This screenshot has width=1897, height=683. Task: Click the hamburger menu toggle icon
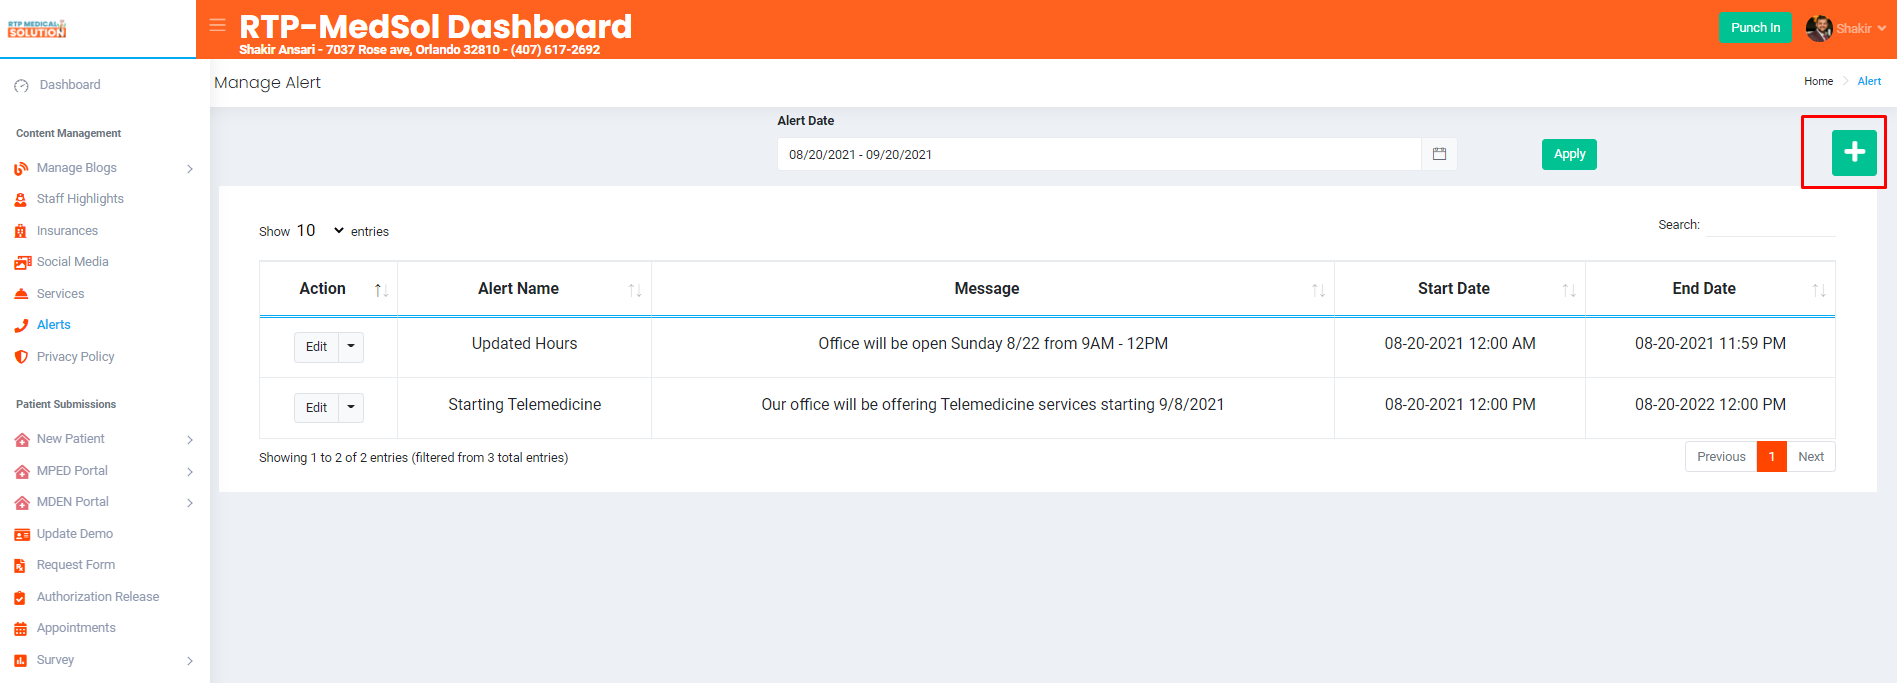coord(217,25)
